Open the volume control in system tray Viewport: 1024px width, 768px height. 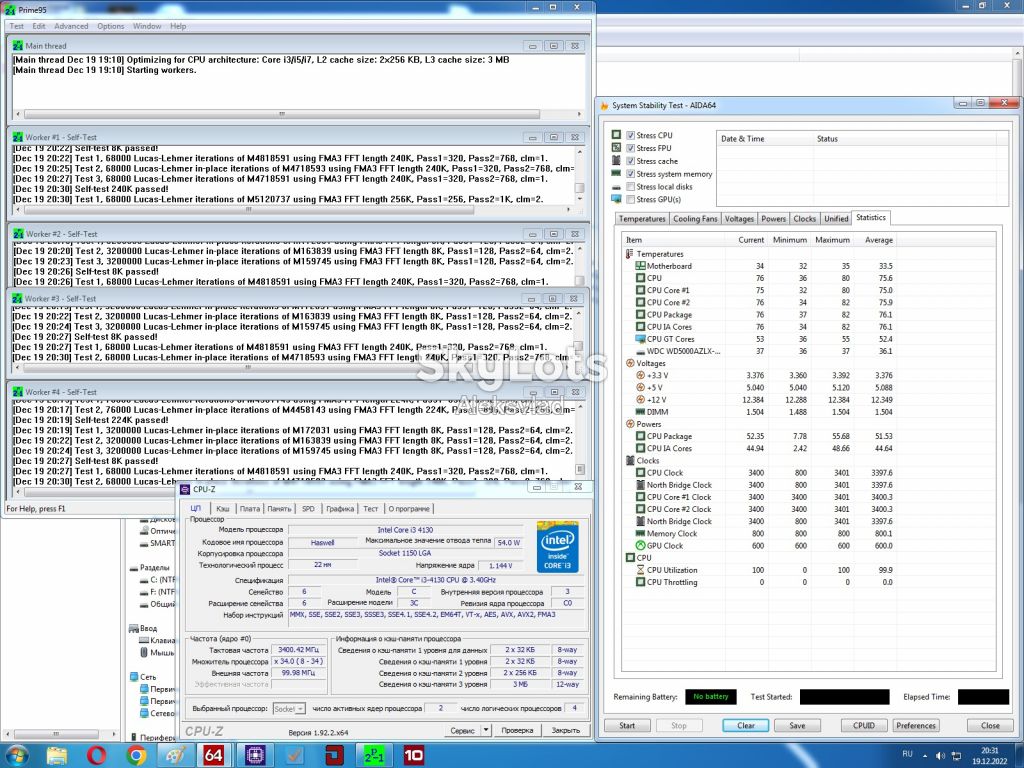tap(940, 756)
